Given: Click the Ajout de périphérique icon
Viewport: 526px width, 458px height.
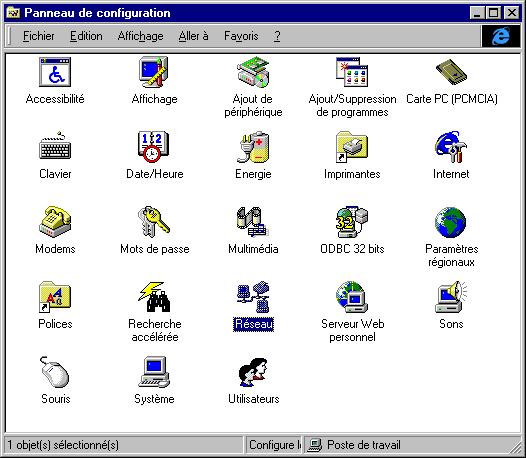Looking at the screenshot, I should point(253,72).
